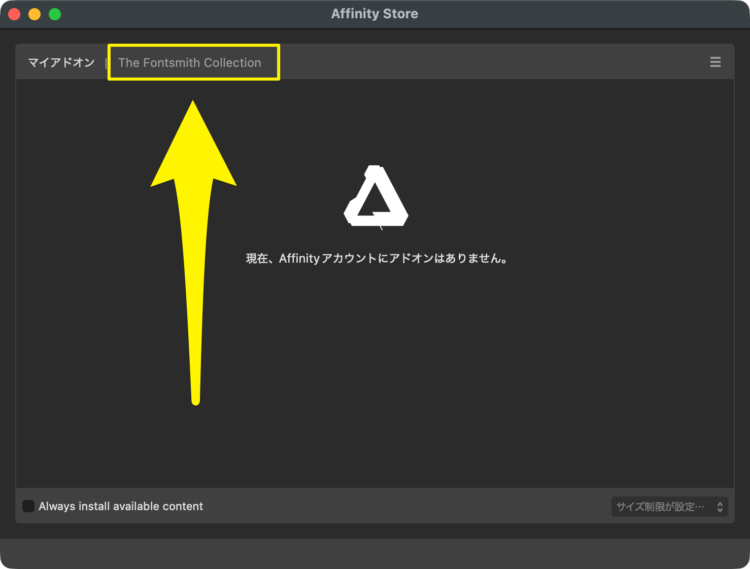Click the yellow highlight box border
The image size is (750, 569).
[279, 62]
